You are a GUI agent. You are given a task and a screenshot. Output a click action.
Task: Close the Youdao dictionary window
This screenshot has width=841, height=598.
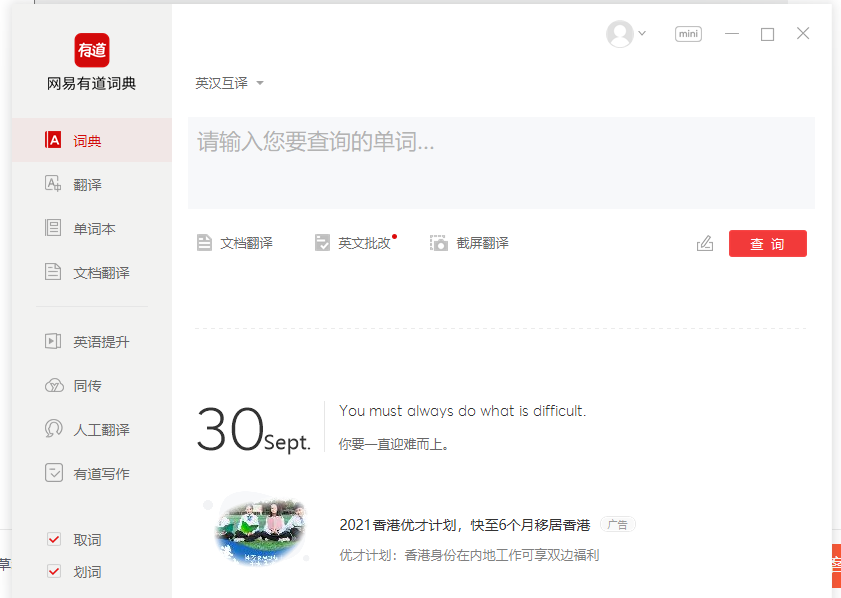pyautogui.click(x=803, y=33)
